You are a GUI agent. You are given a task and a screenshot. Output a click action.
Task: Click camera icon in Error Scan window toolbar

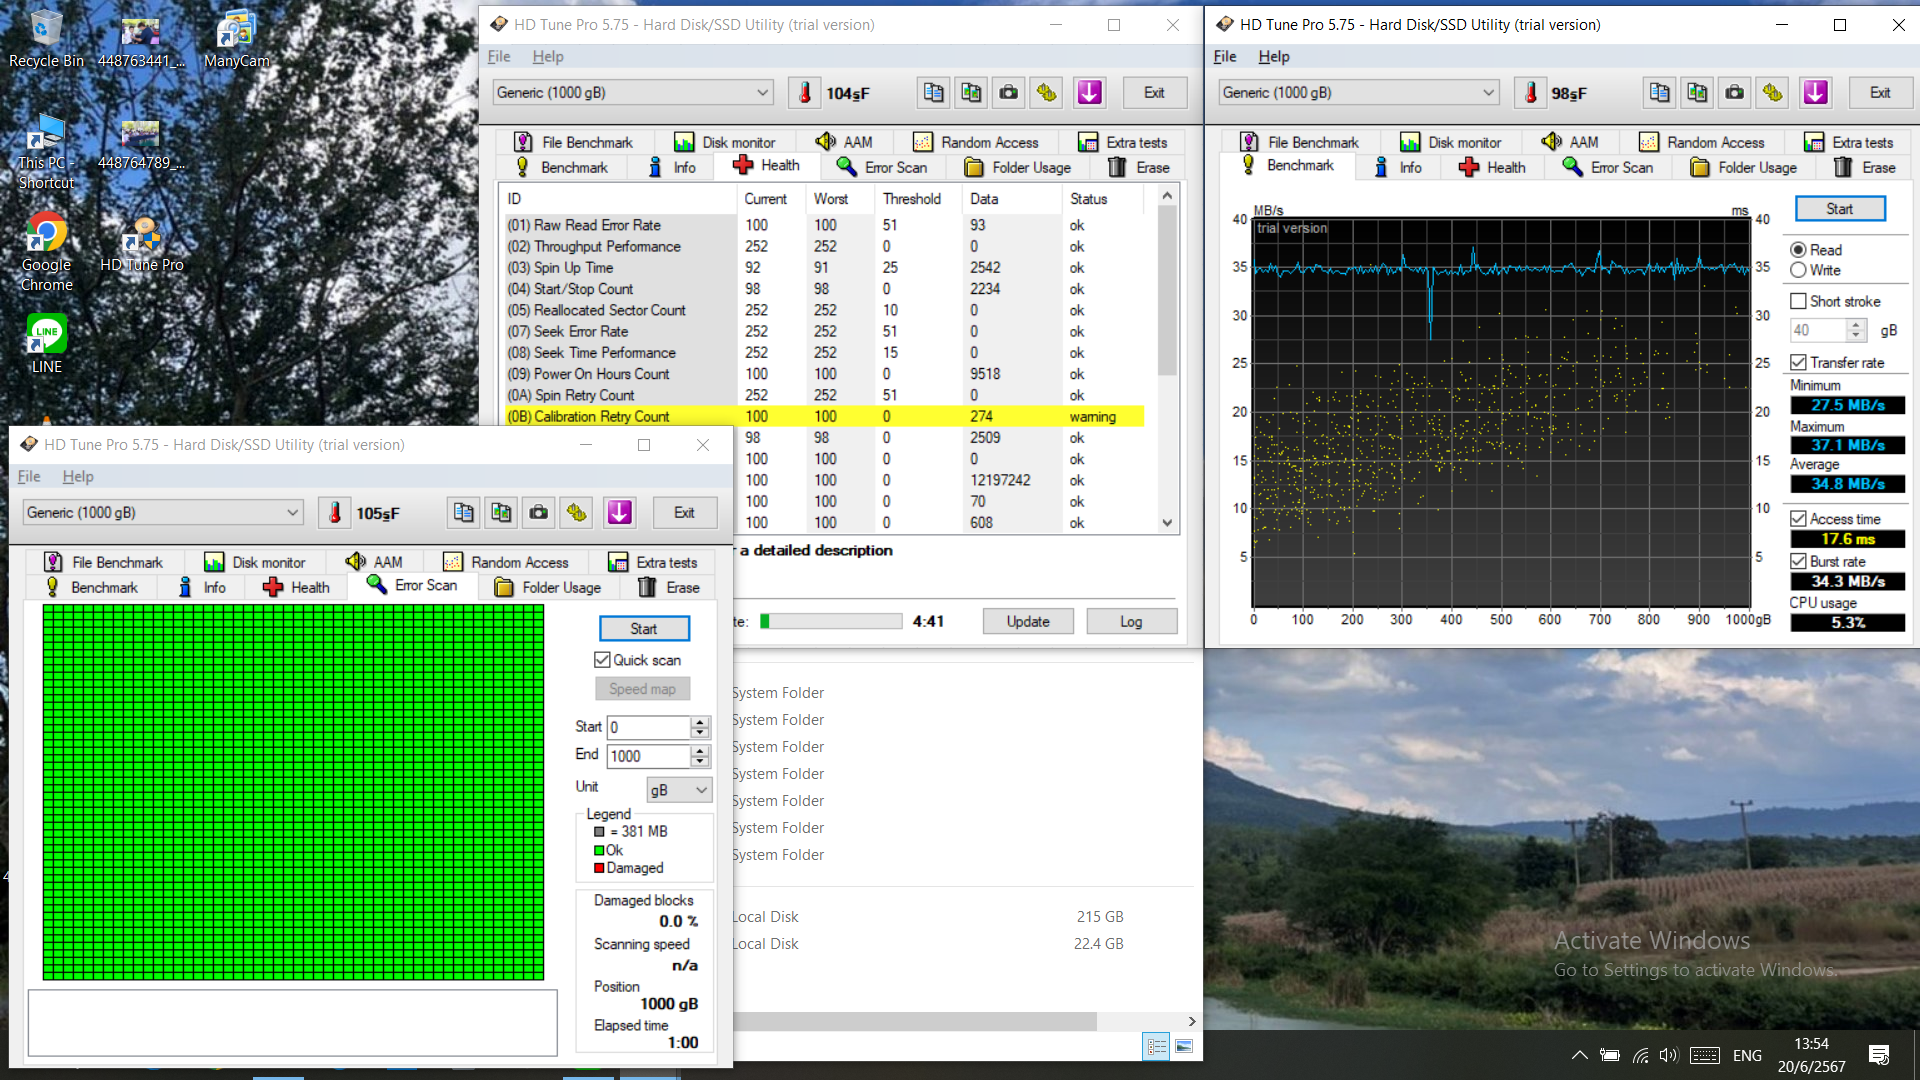point(539,513)
